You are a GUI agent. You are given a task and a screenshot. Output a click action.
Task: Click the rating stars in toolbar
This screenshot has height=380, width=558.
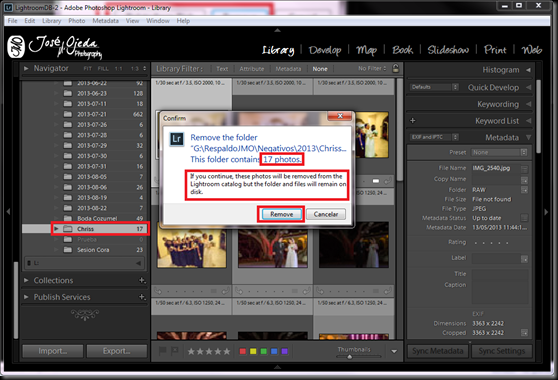209,352
